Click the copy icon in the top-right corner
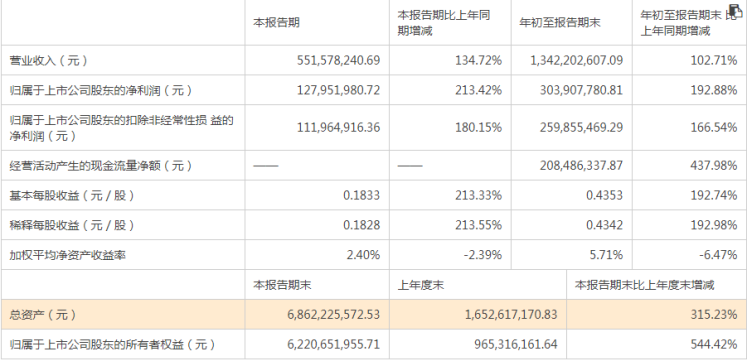 pos(736,13)
